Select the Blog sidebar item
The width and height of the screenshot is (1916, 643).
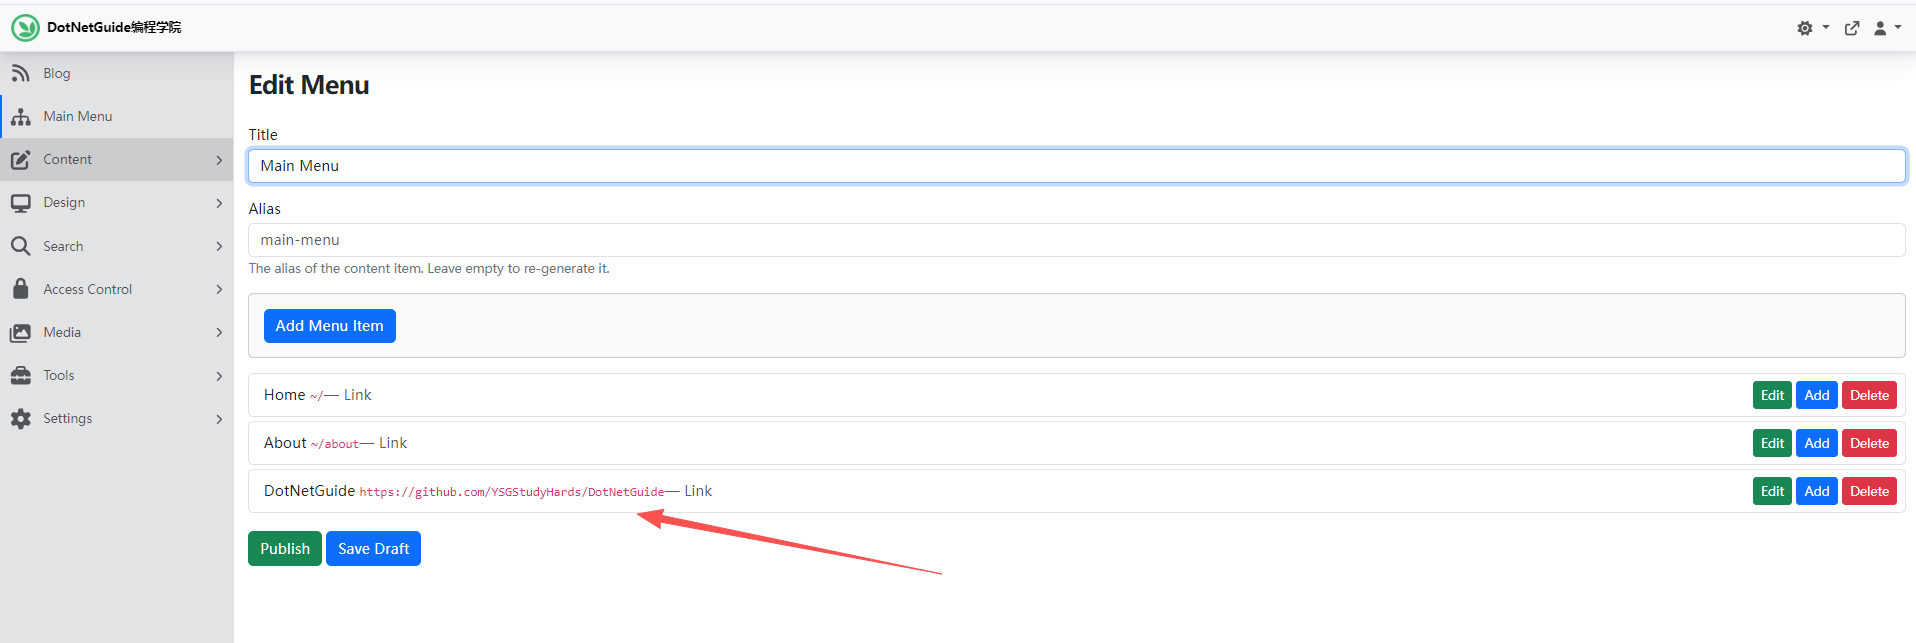point(57,73)
